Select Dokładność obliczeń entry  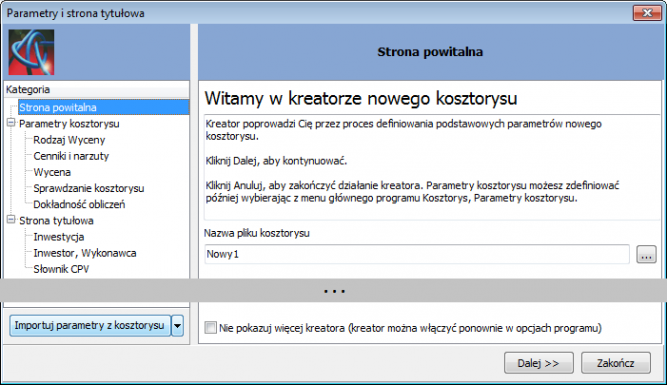[79, 205]
